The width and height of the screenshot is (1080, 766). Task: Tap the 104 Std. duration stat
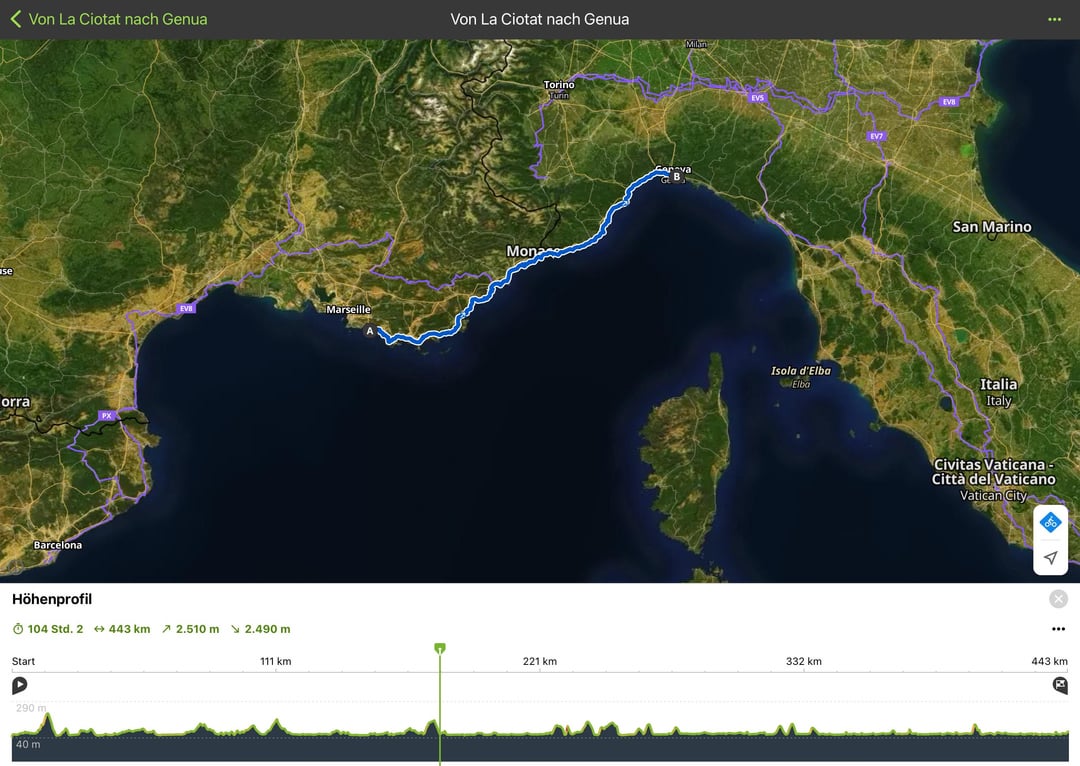click(48, 629)
